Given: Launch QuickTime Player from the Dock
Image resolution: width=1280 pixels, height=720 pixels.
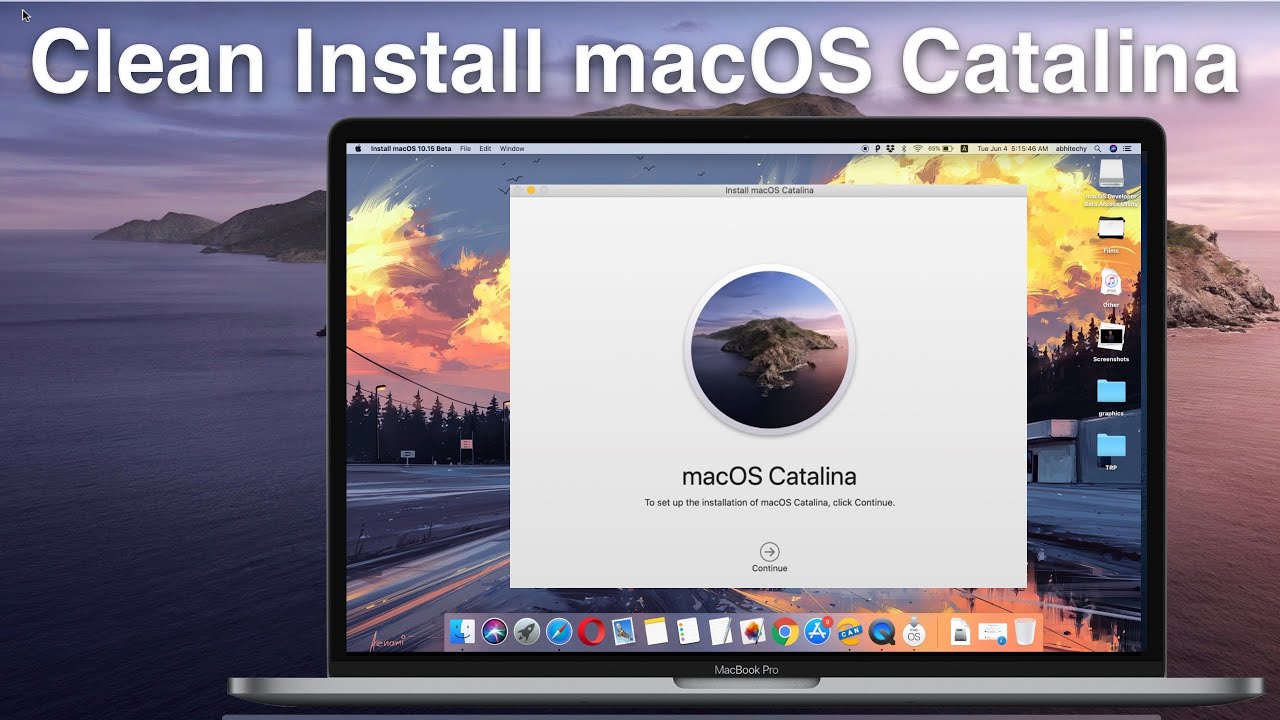Looking at the screenshot, I should click(x=882, y=631).
